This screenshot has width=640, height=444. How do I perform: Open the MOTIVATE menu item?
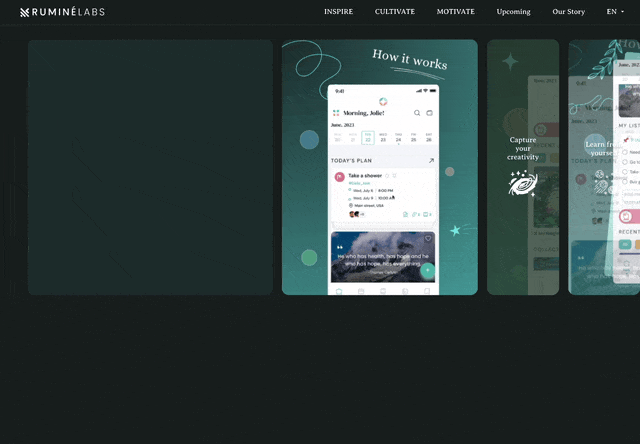(x=456, y=12)
